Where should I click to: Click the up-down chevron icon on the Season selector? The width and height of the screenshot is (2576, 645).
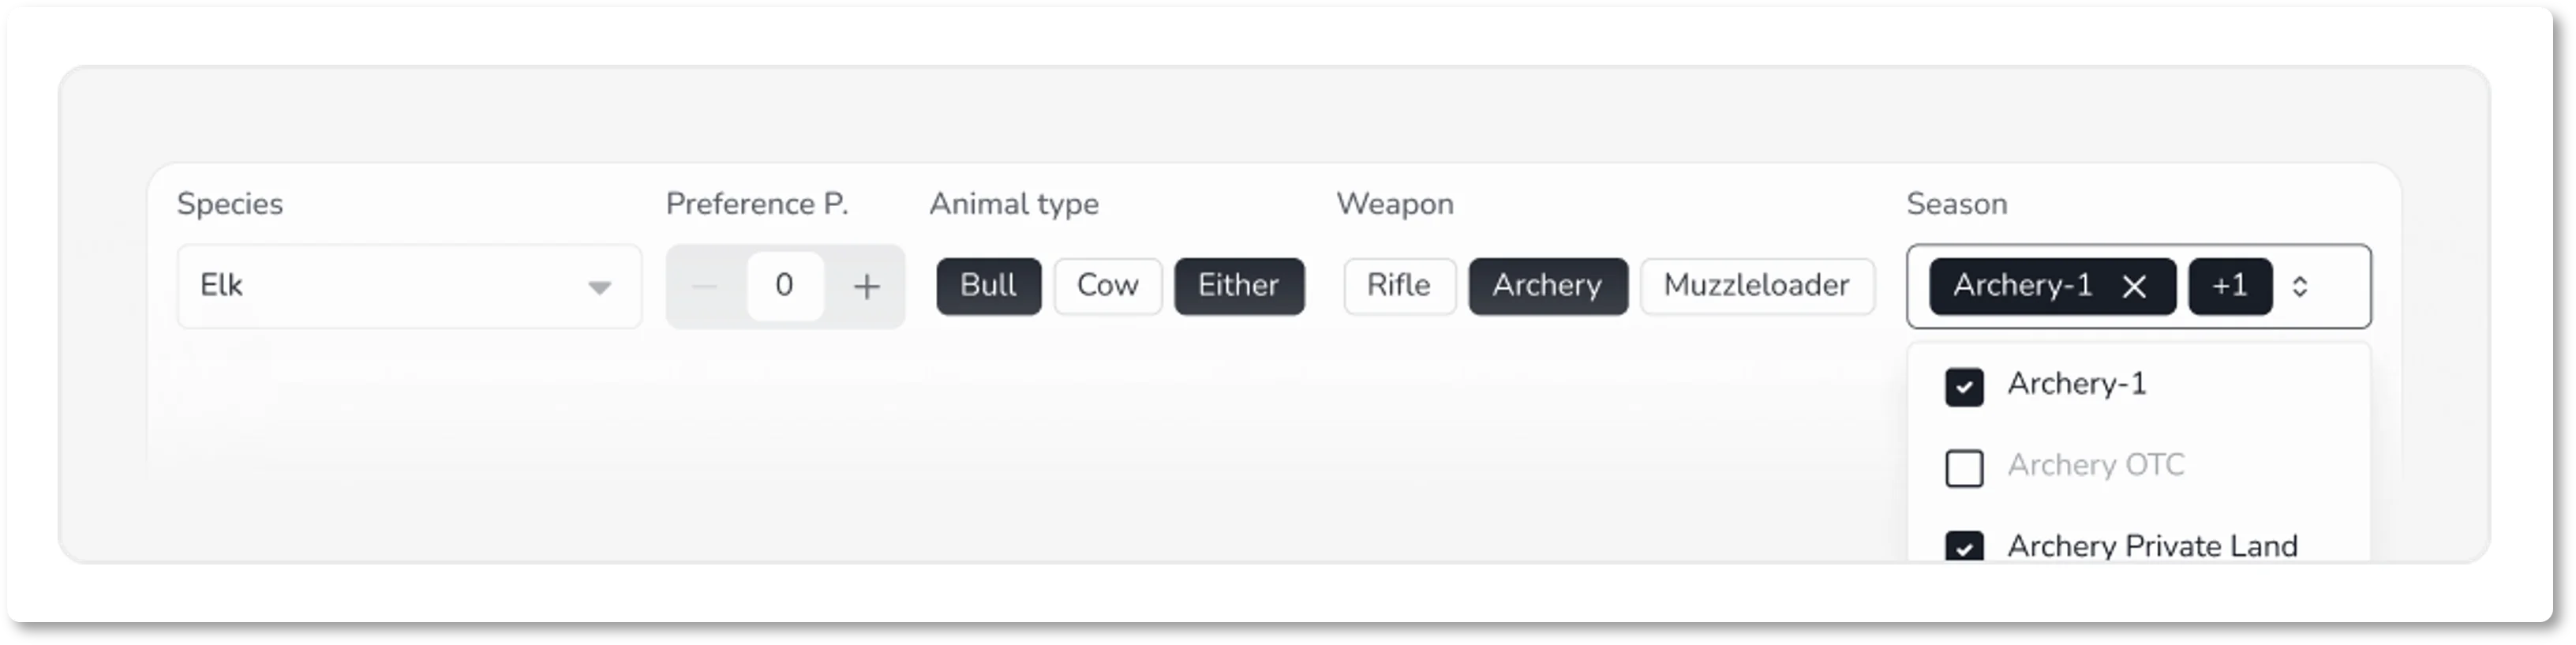[x=2301, y=287]
